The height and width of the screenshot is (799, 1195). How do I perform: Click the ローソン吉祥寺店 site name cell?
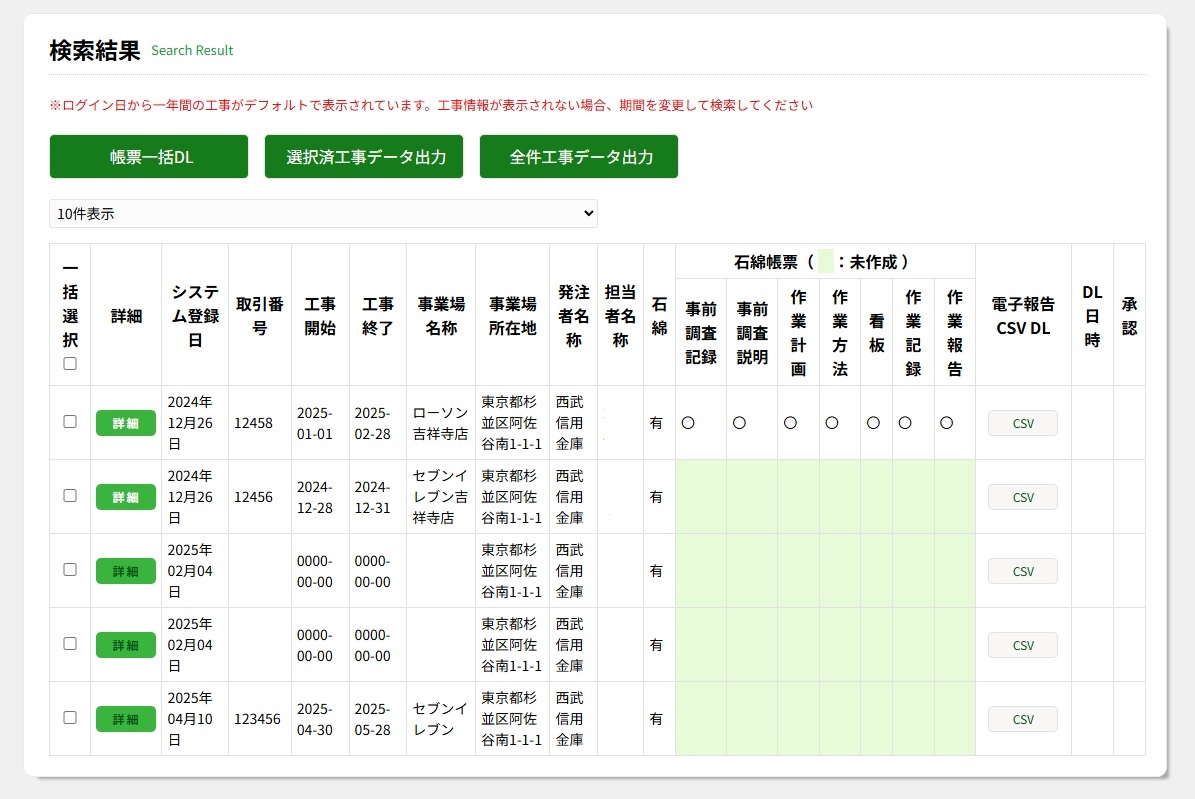pyautogui.click(x=441, y=423)
